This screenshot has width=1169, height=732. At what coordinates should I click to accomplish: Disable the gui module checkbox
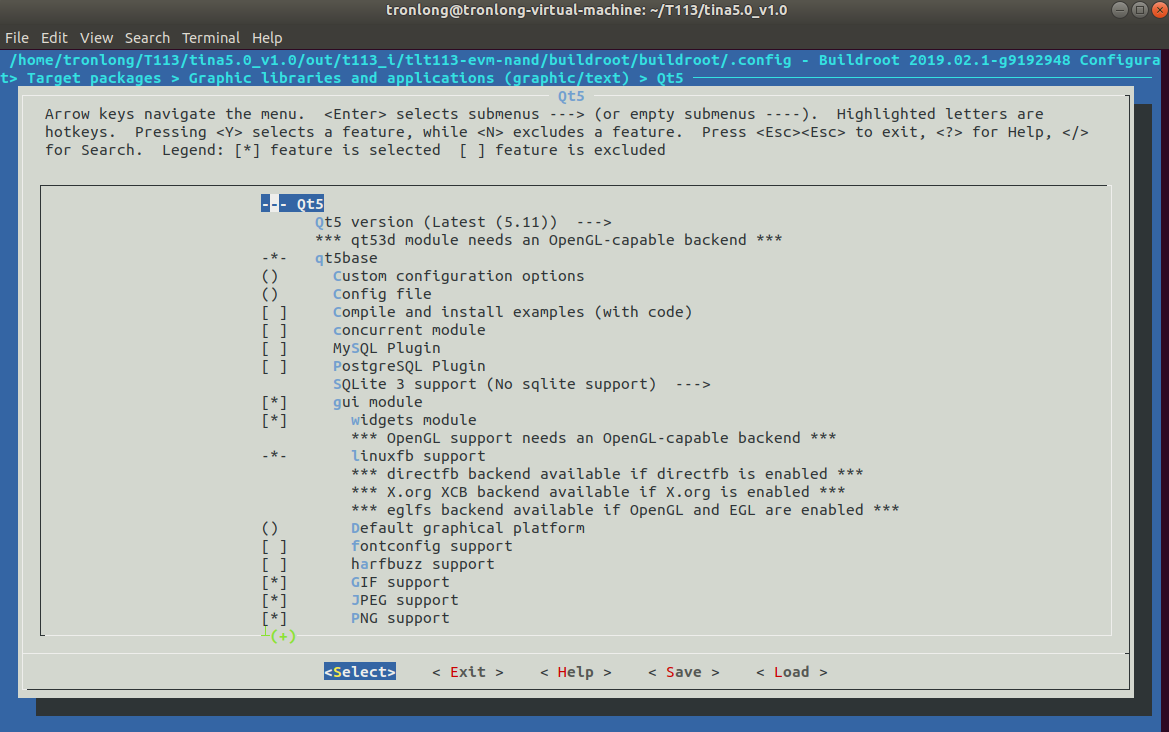[274, 403]
